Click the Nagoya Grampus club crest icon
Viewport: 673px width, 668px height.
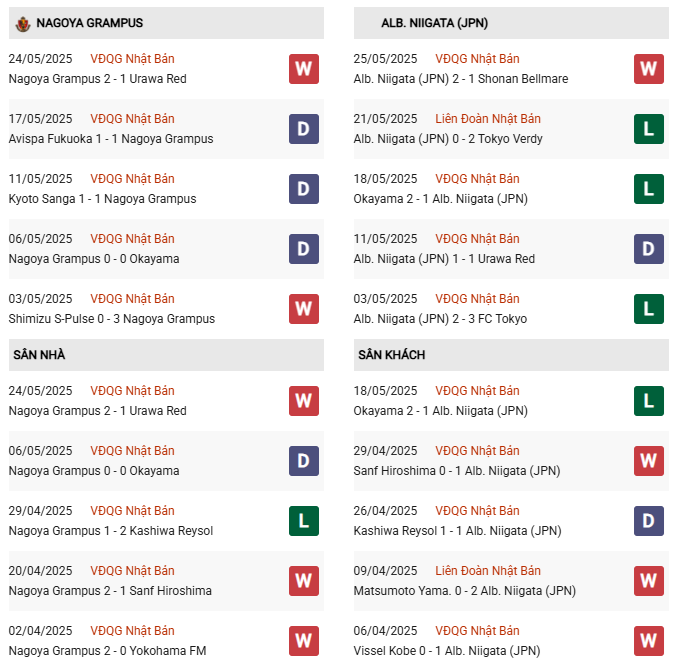(x=23, y=24)
